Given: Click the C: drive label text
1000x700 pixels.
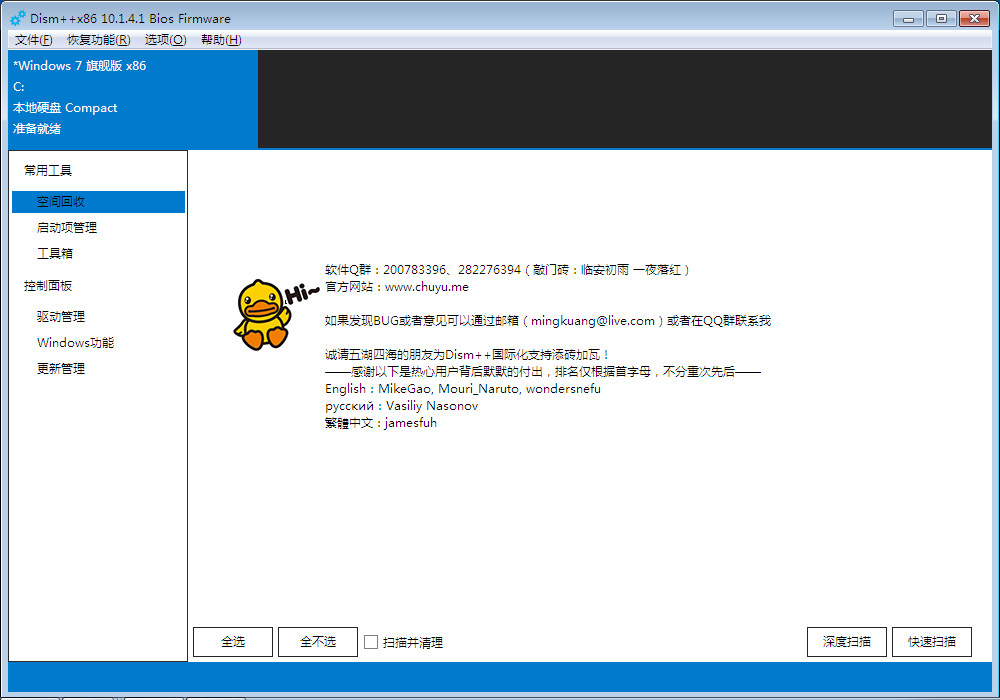Looking at the screenshot, I should coord(18,87).
